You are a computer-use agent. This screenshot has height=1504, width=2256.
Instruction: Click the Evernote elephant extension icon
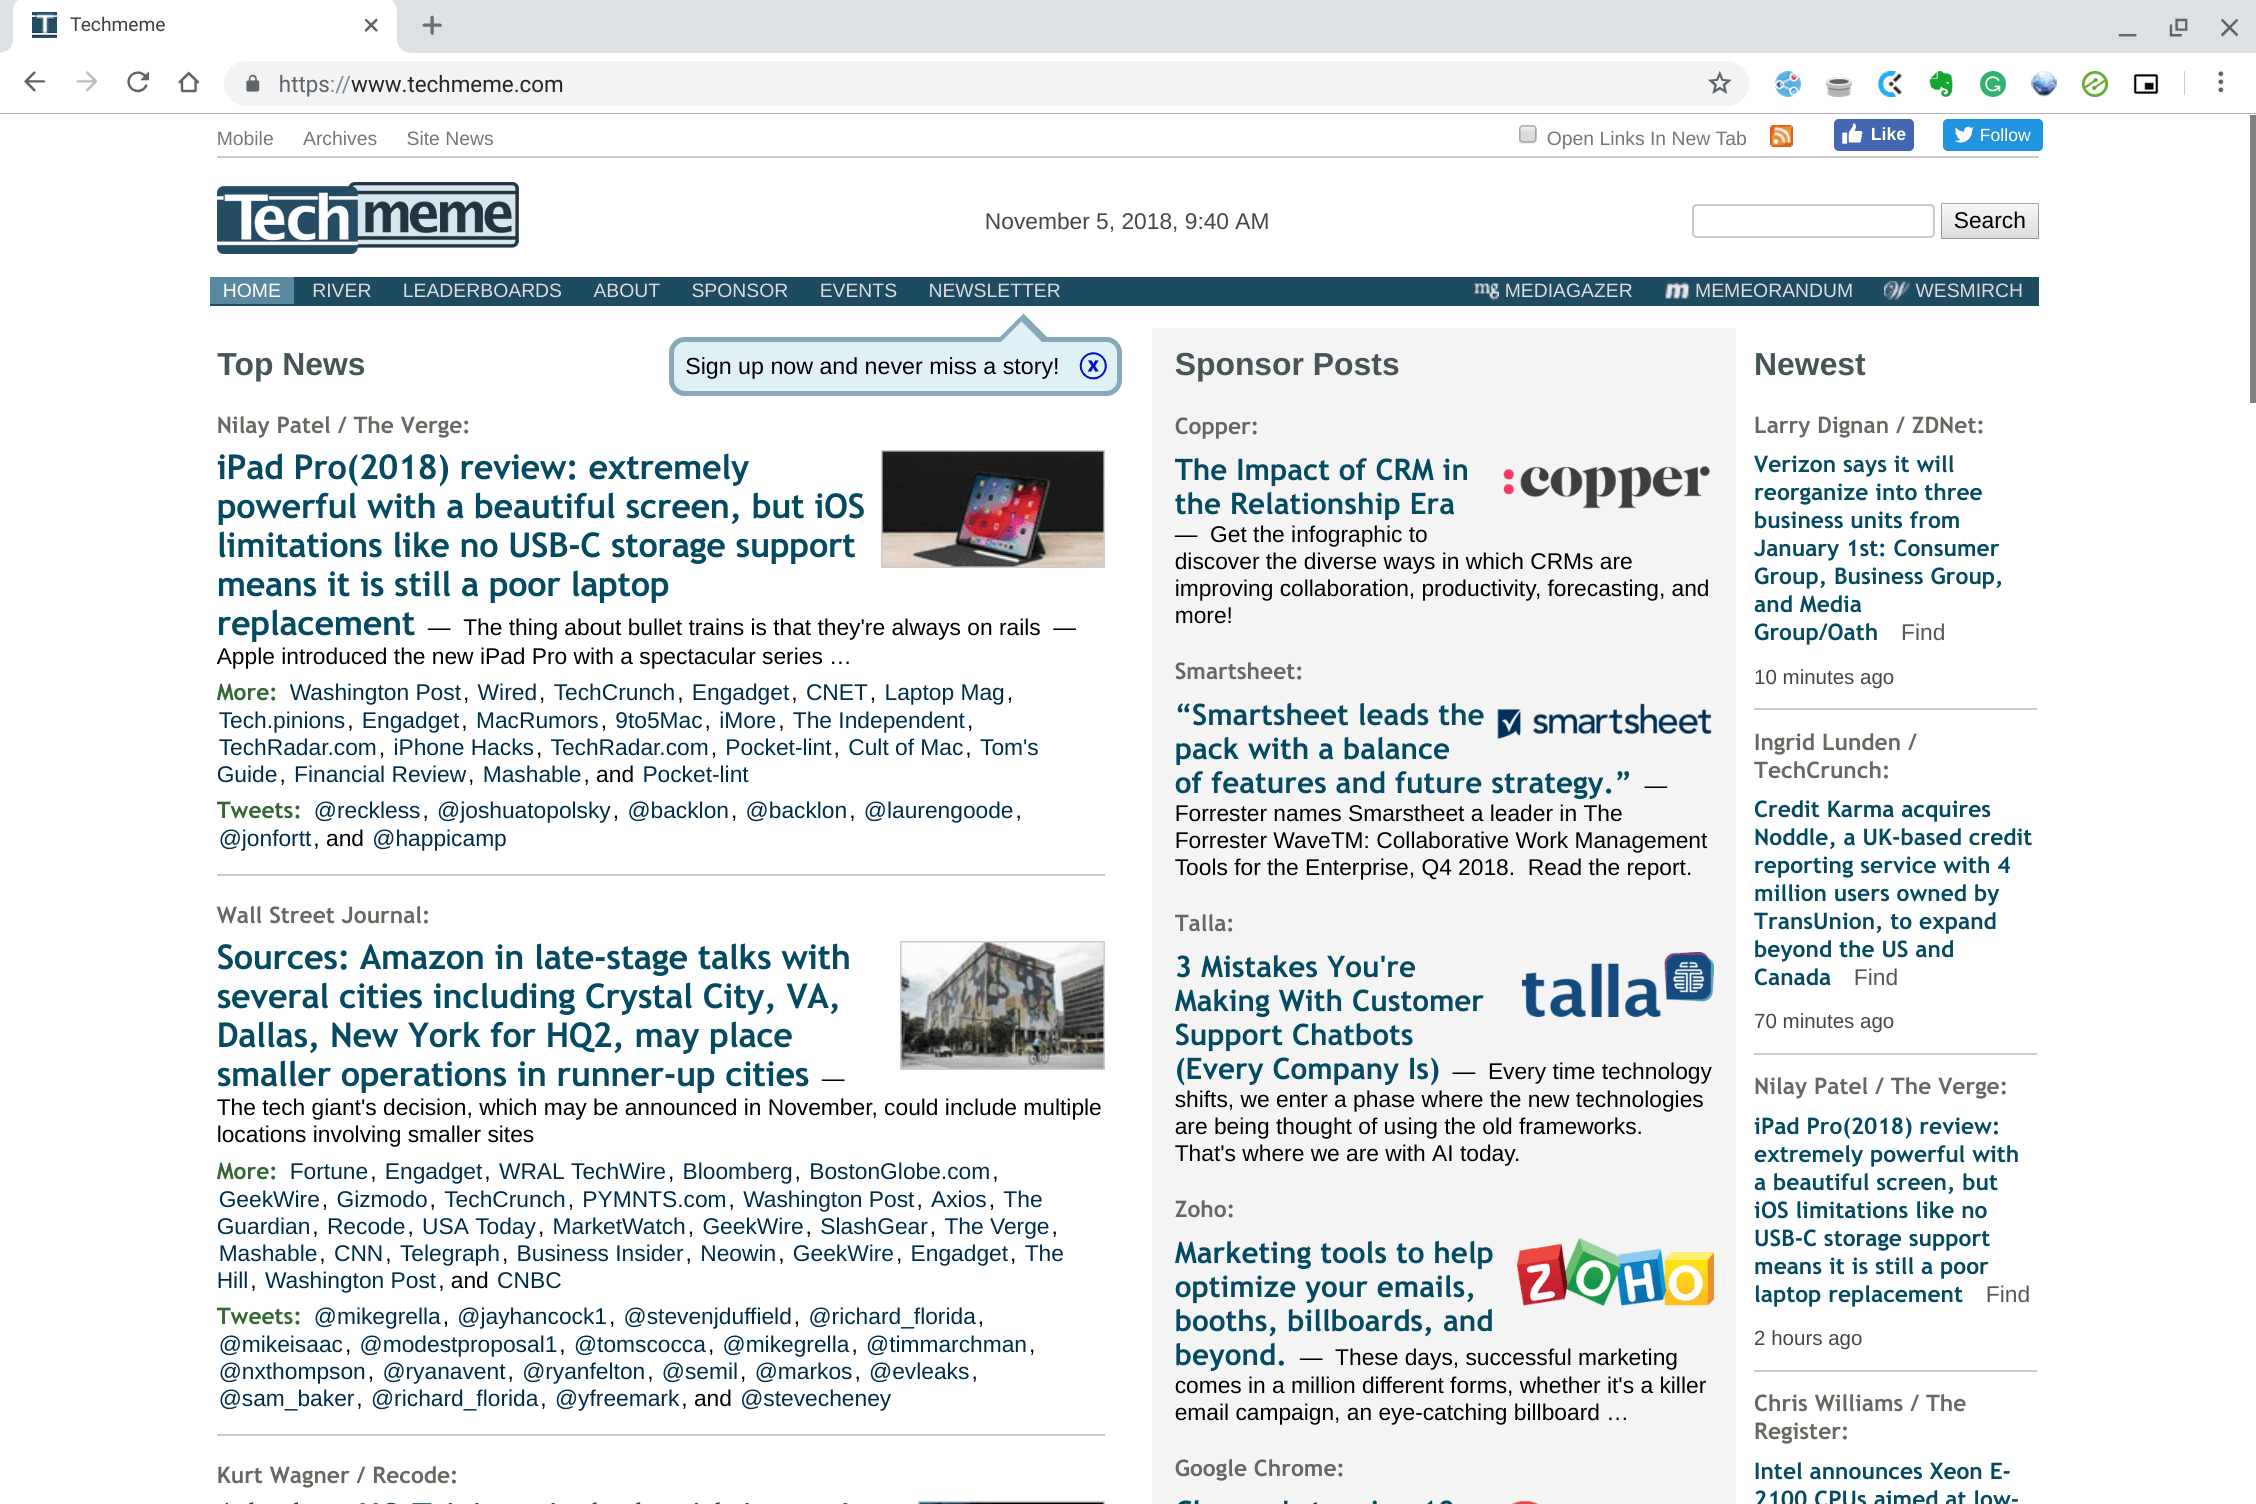tap(1941, 84)
